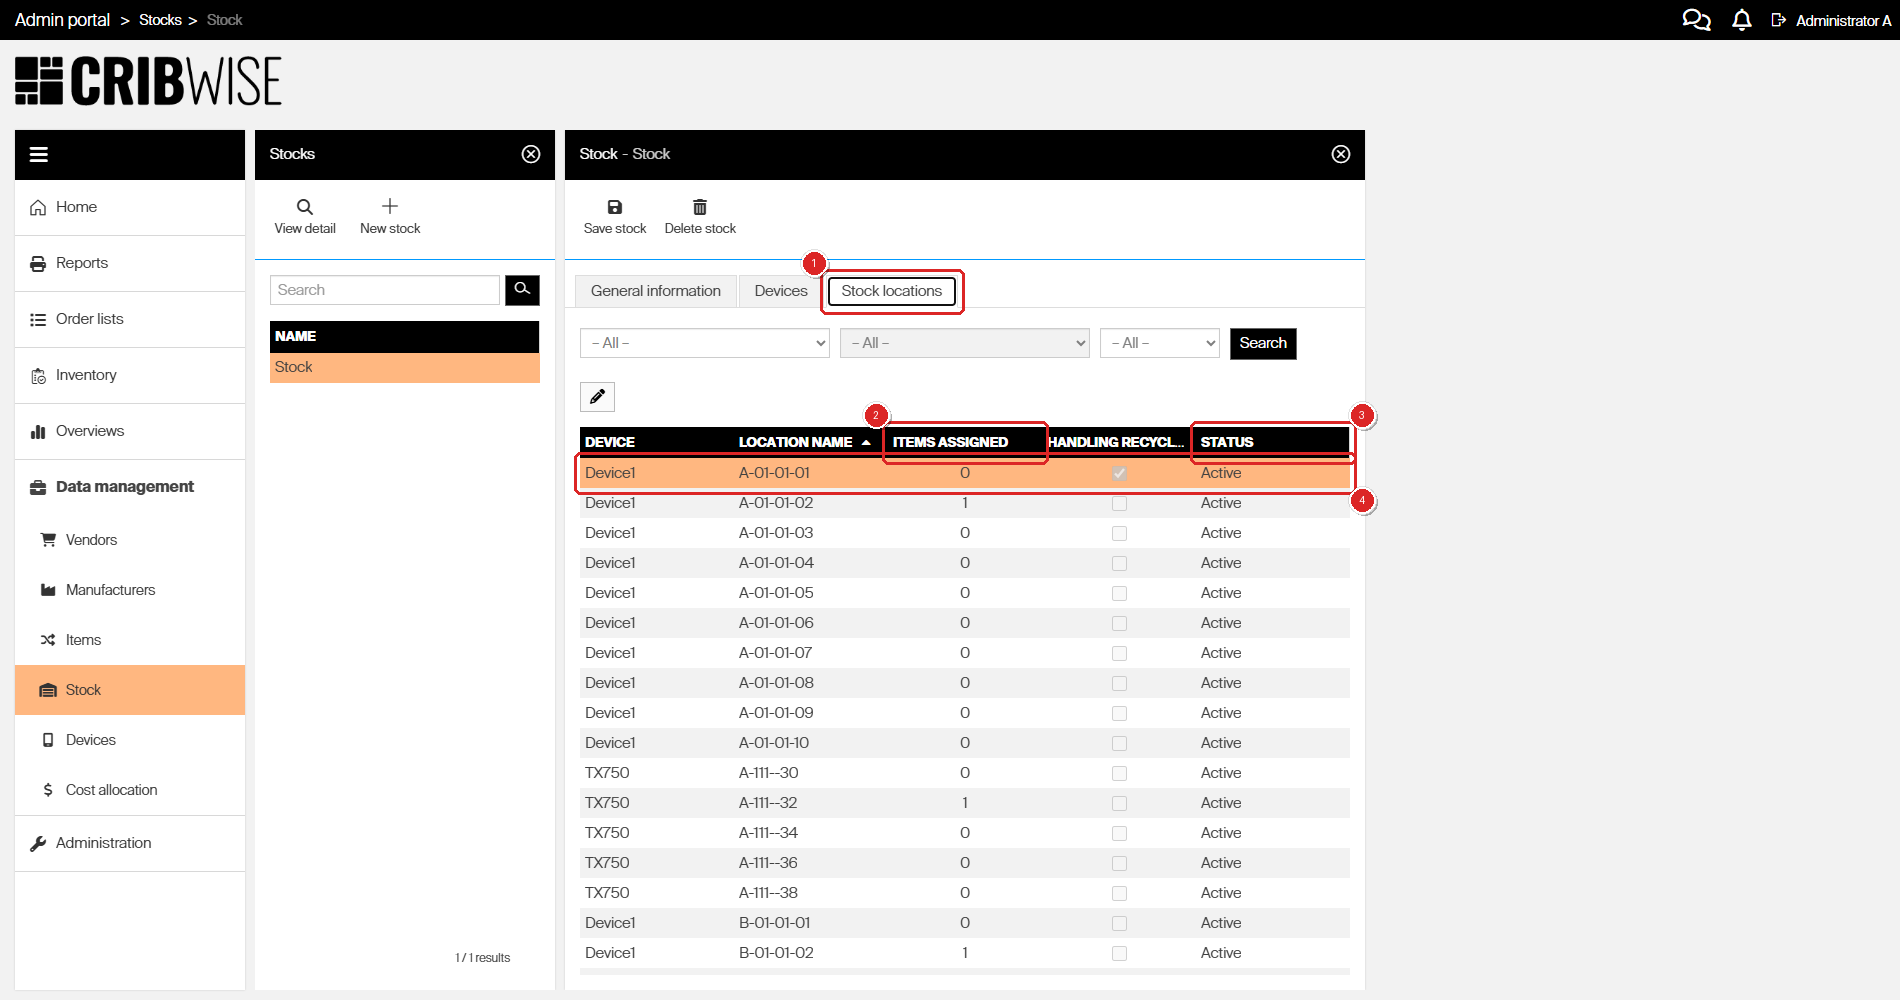Viewport: 1900px width, 1000px height.
Task: Open Manufacturers in sidebar
Action: click(130, 590)
